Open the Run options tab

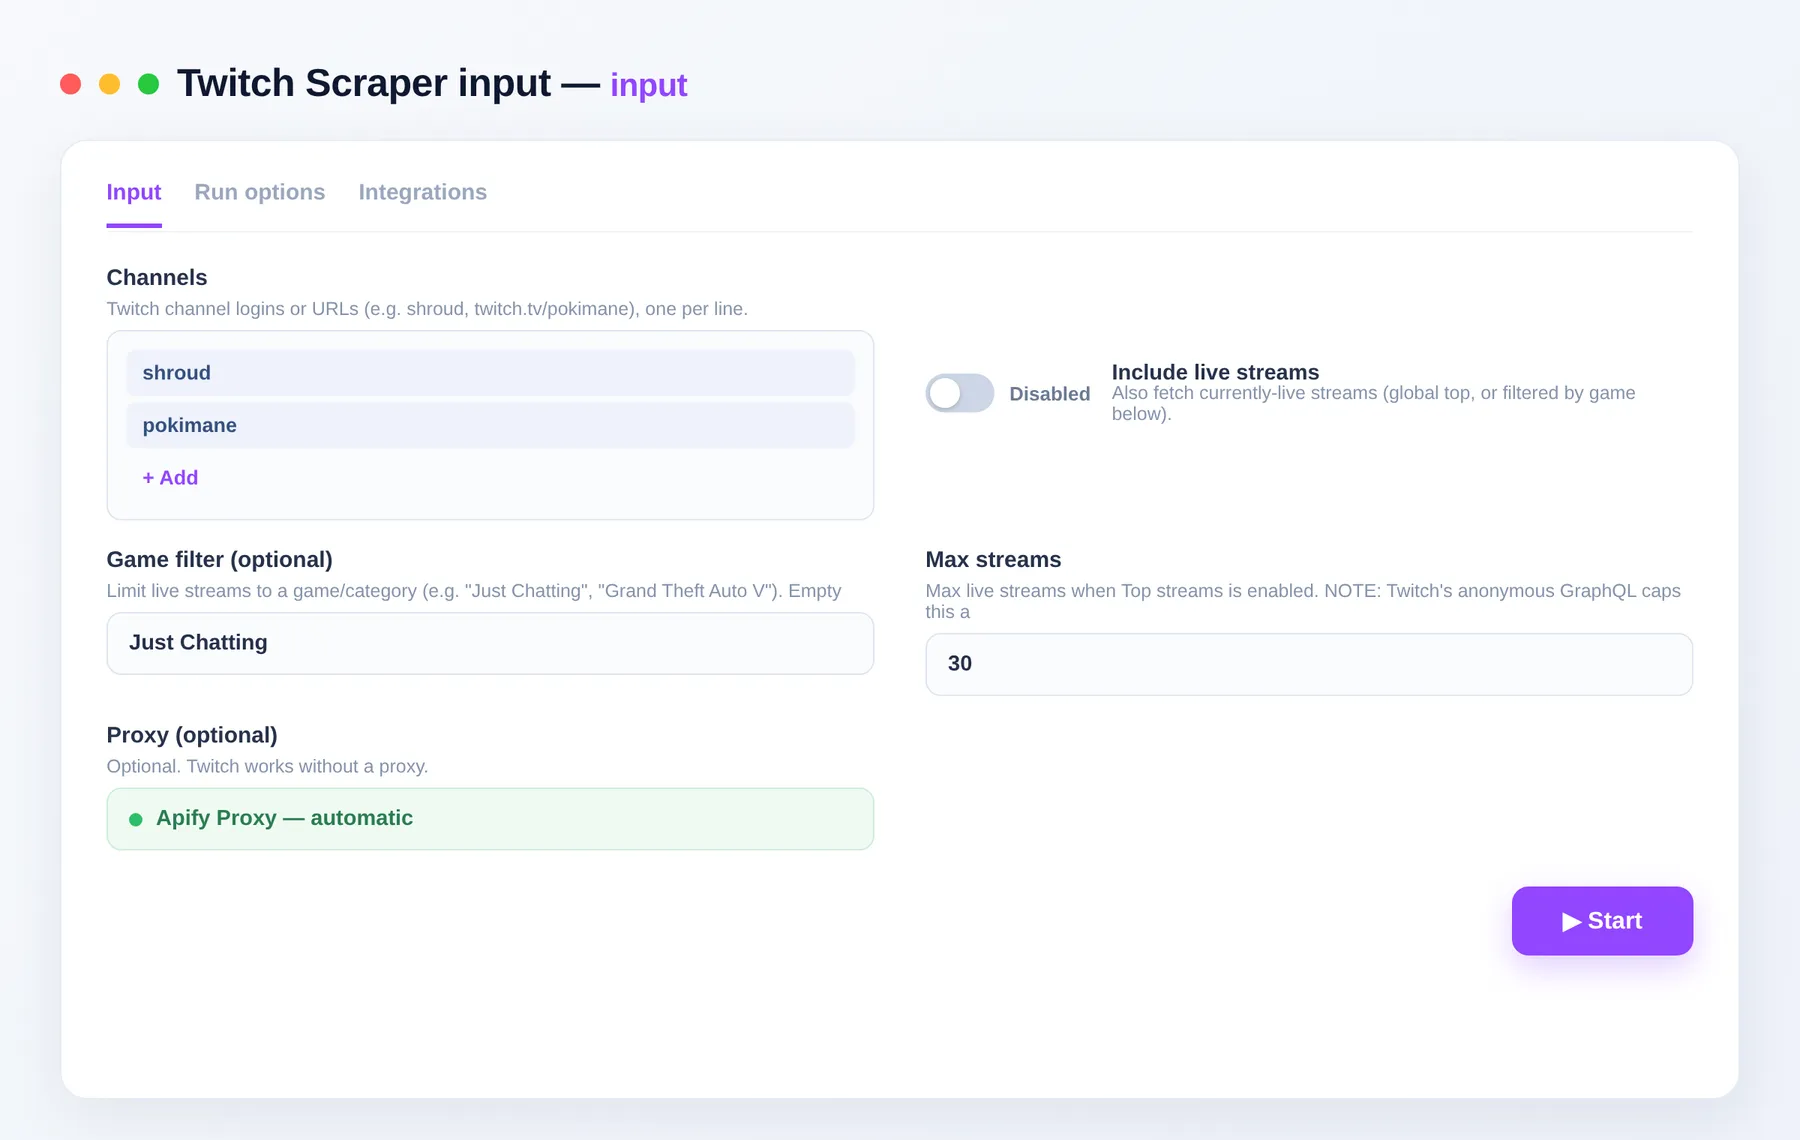(x=260, y=192)
